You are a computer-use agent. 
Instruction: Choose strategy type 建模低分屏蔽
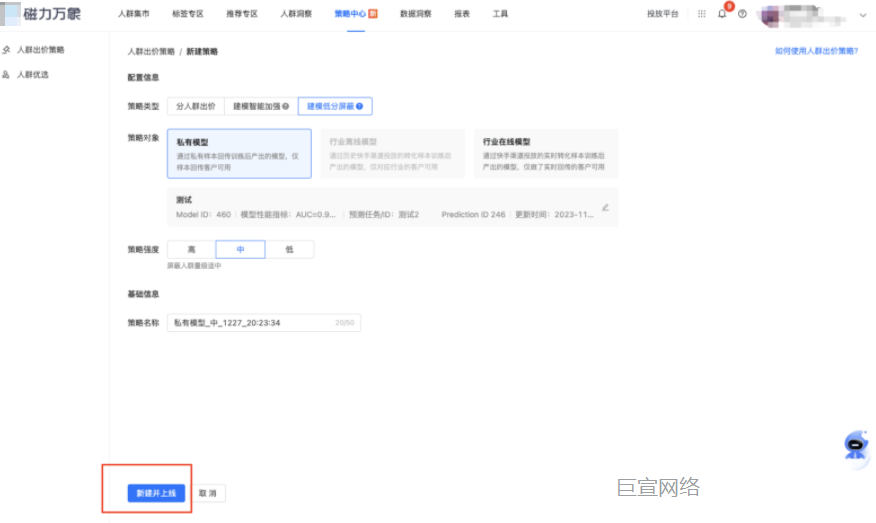coord(335,106)
